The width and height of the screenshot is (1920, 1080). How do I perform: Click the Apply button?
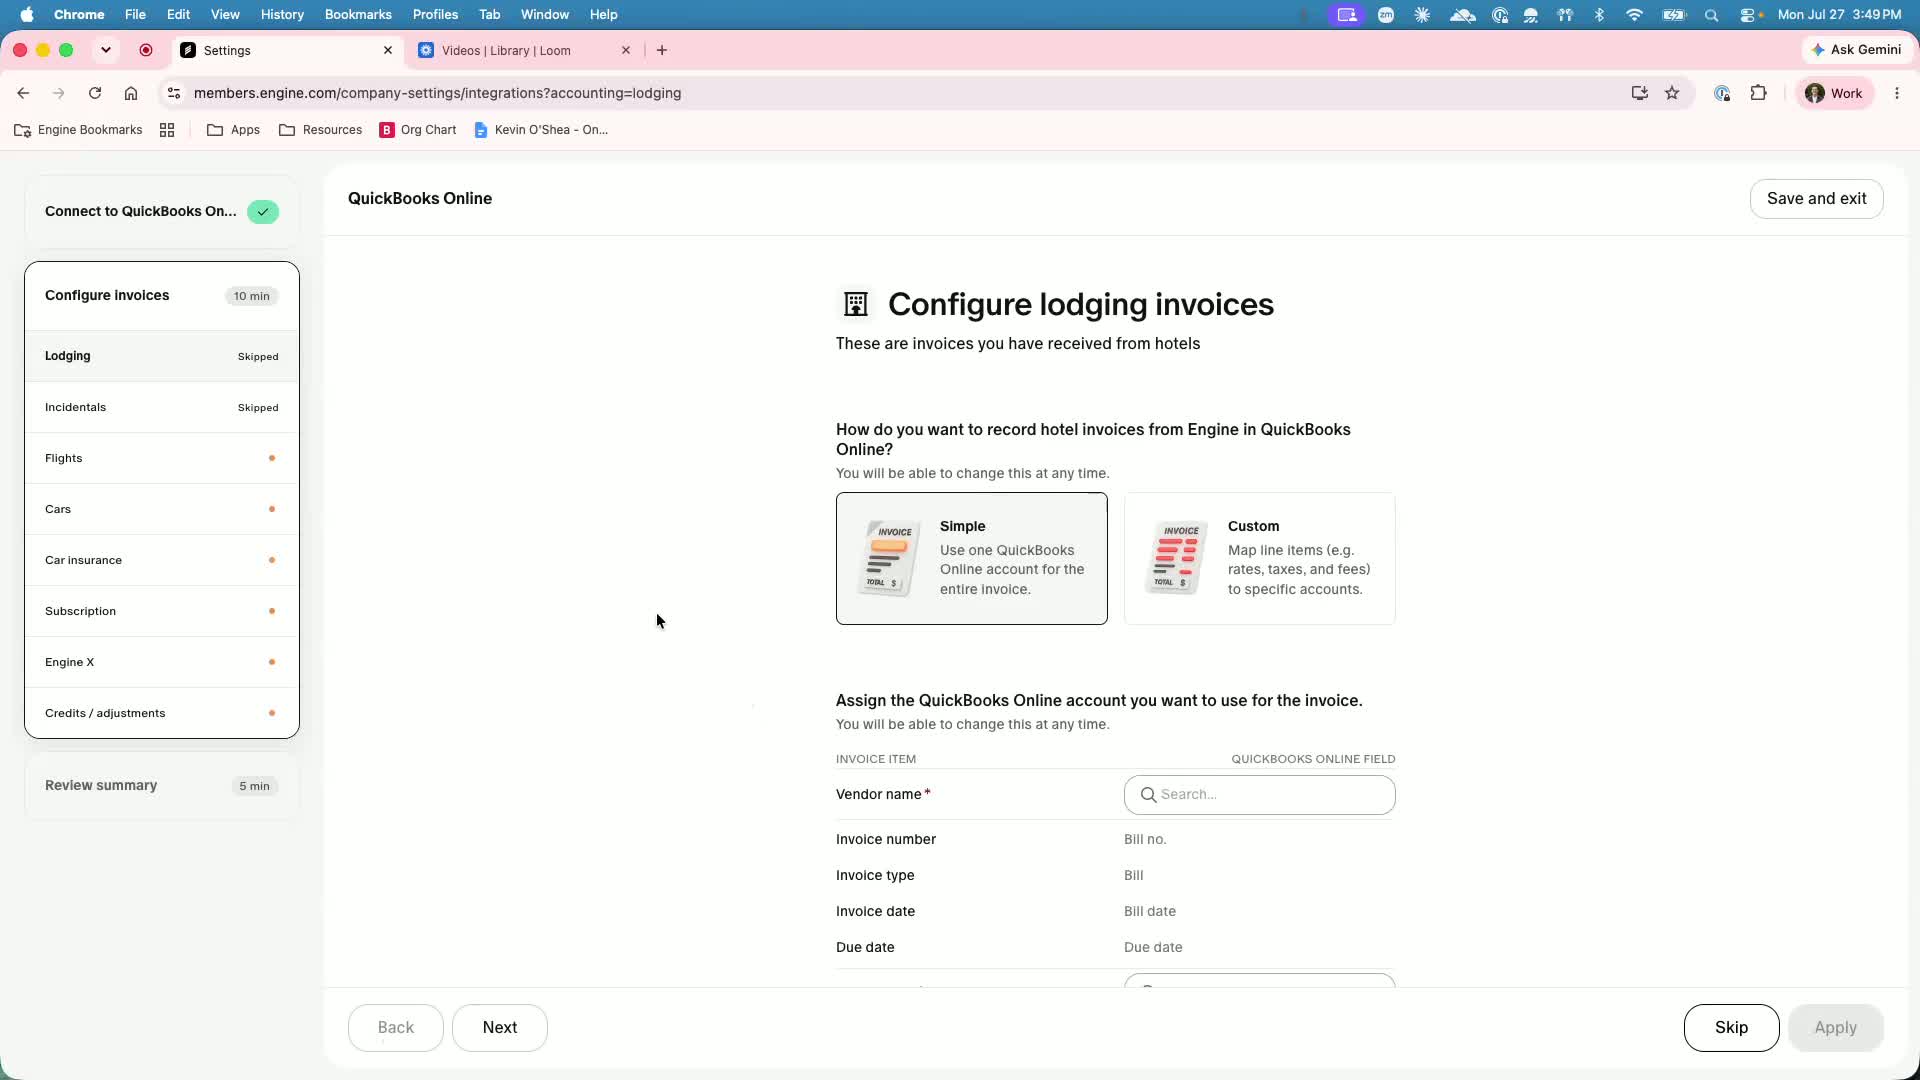(x=1835, y=1028)
